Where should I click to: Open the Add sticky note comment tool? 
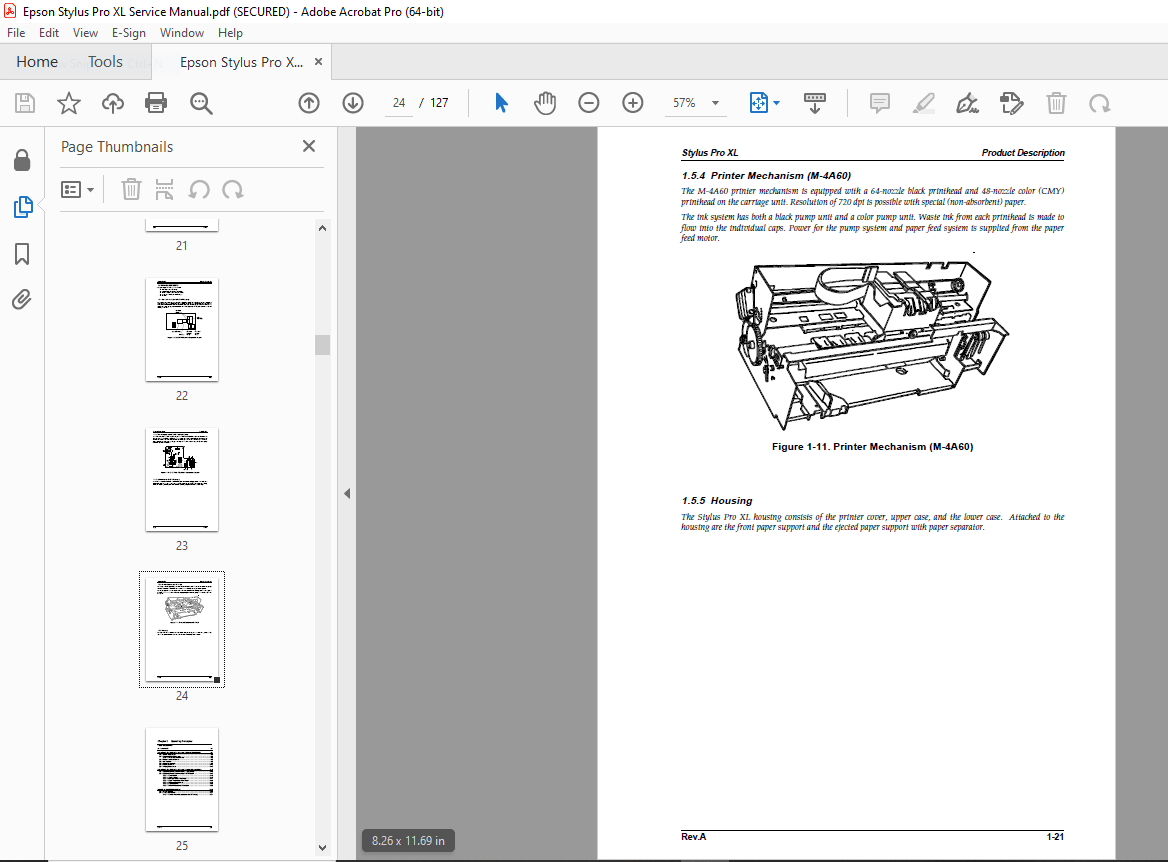879,103
